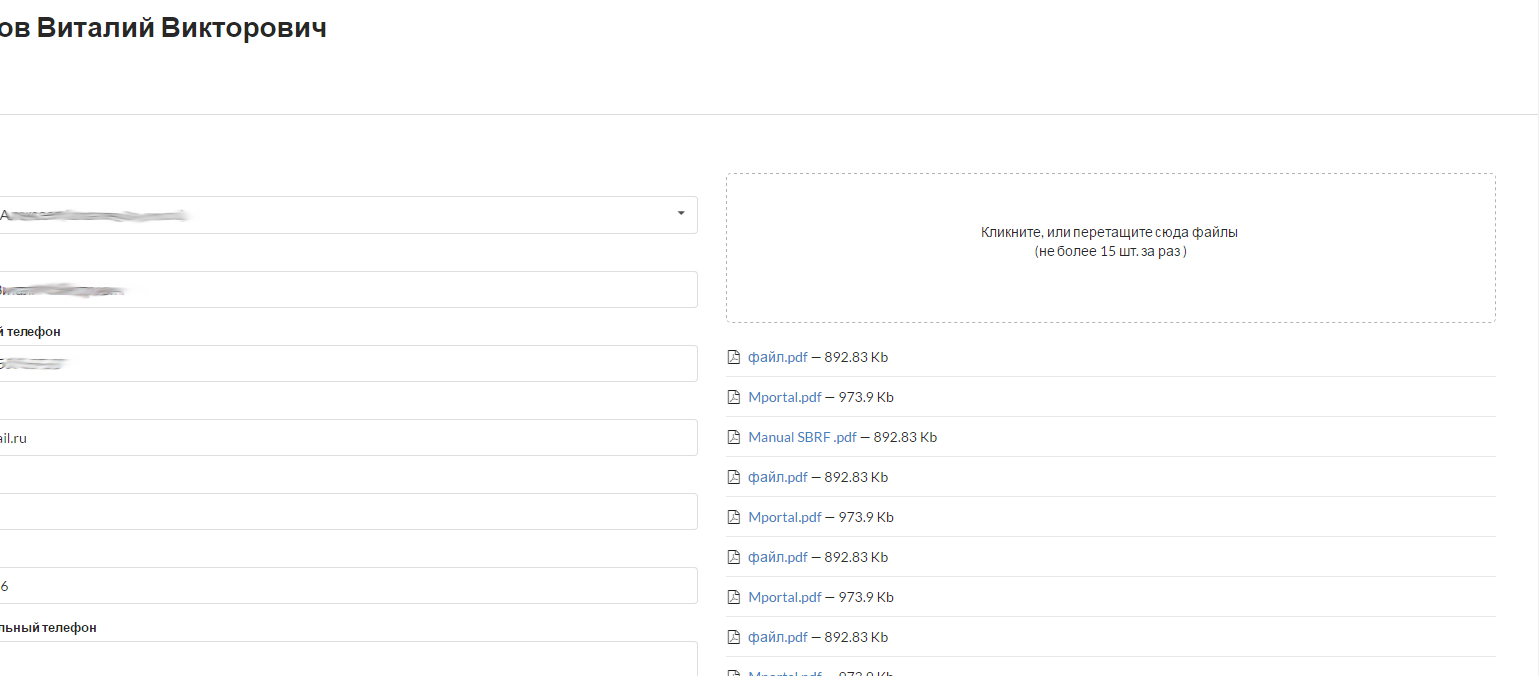The width and height of the screenshot is (1539, 676).
Task: Click the PDF icon of the third файл.pdf
Action: tap(733, 557)
